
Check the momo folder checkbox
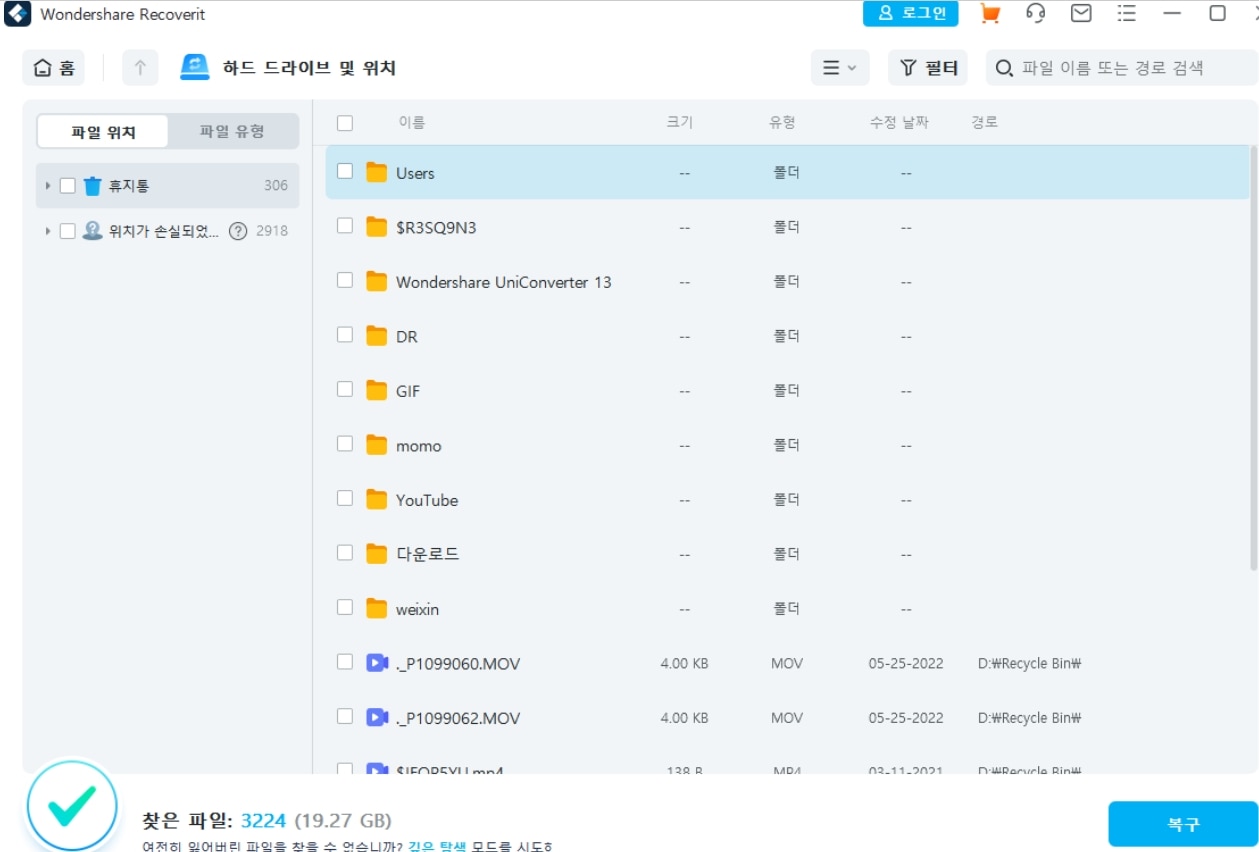(345, 443)
